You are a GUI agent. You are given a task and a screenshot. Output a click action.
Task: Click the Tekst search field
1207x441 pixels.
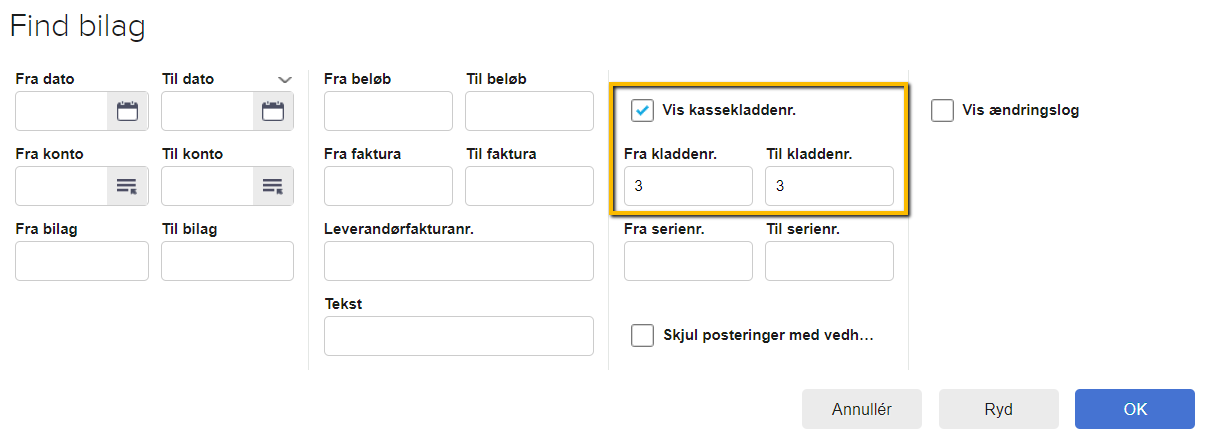coord(459,336)
